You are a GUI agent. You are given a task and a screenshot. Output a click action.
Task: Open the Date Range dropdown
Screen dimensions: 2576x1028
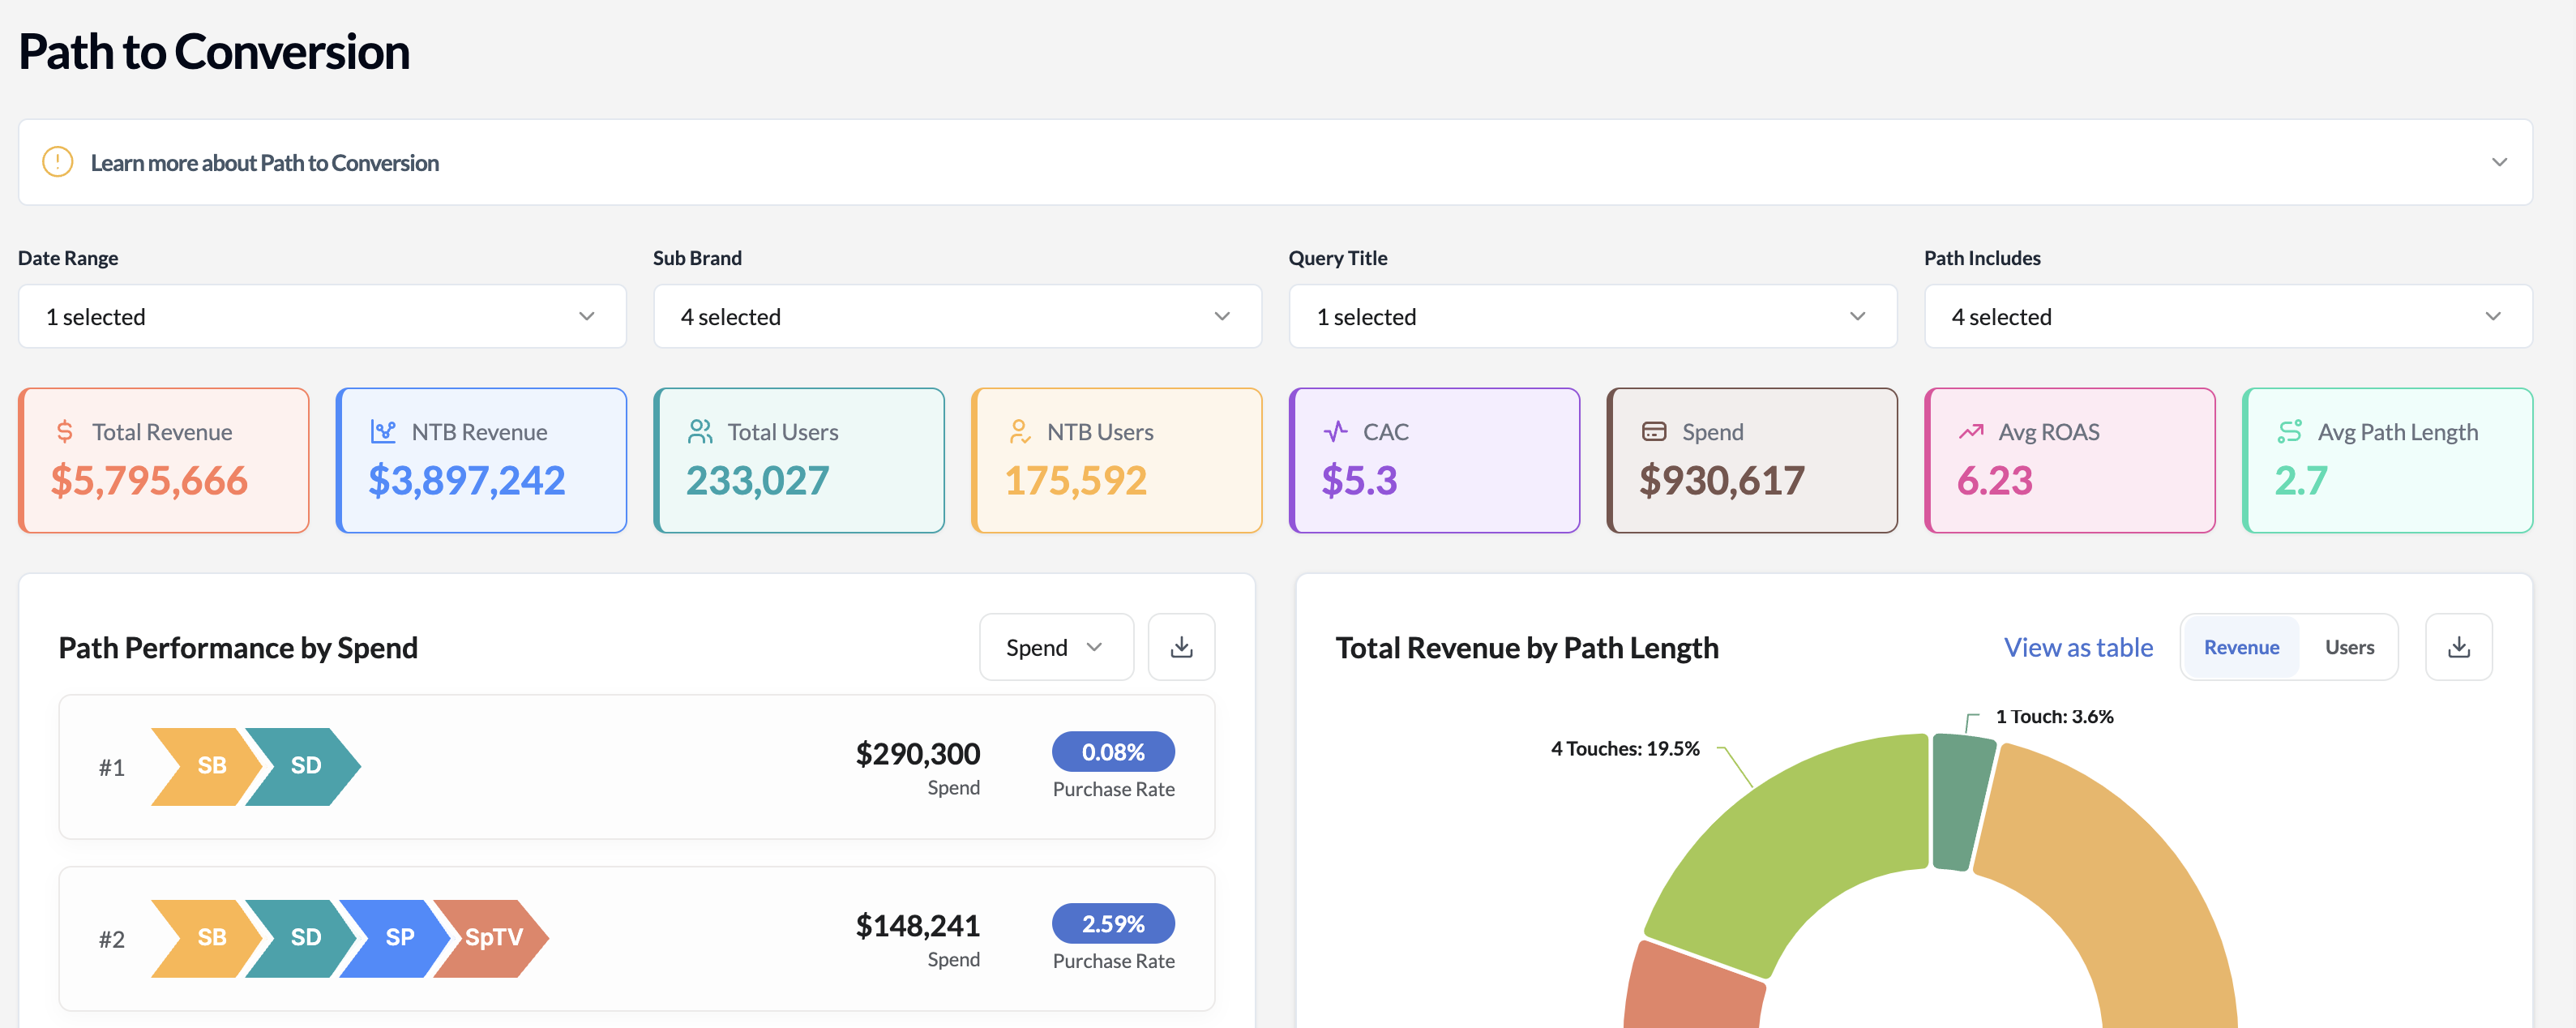(x=322, y=317)
